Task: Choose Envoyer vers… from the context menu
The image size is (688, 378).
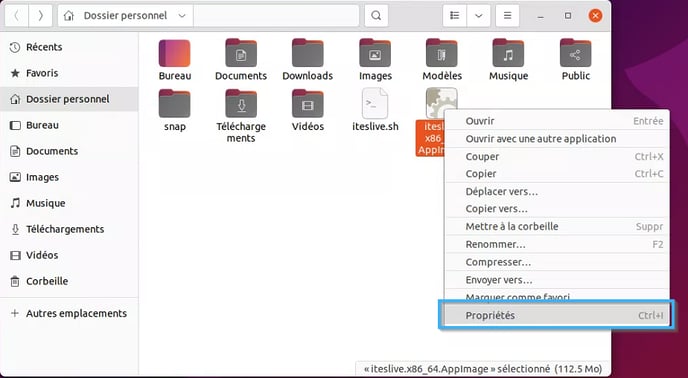Action: (557, 280)
